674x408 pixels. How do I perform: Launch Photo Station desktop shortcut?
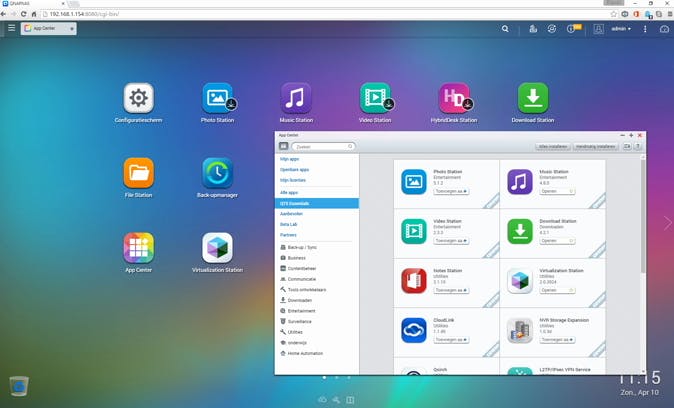218,103
